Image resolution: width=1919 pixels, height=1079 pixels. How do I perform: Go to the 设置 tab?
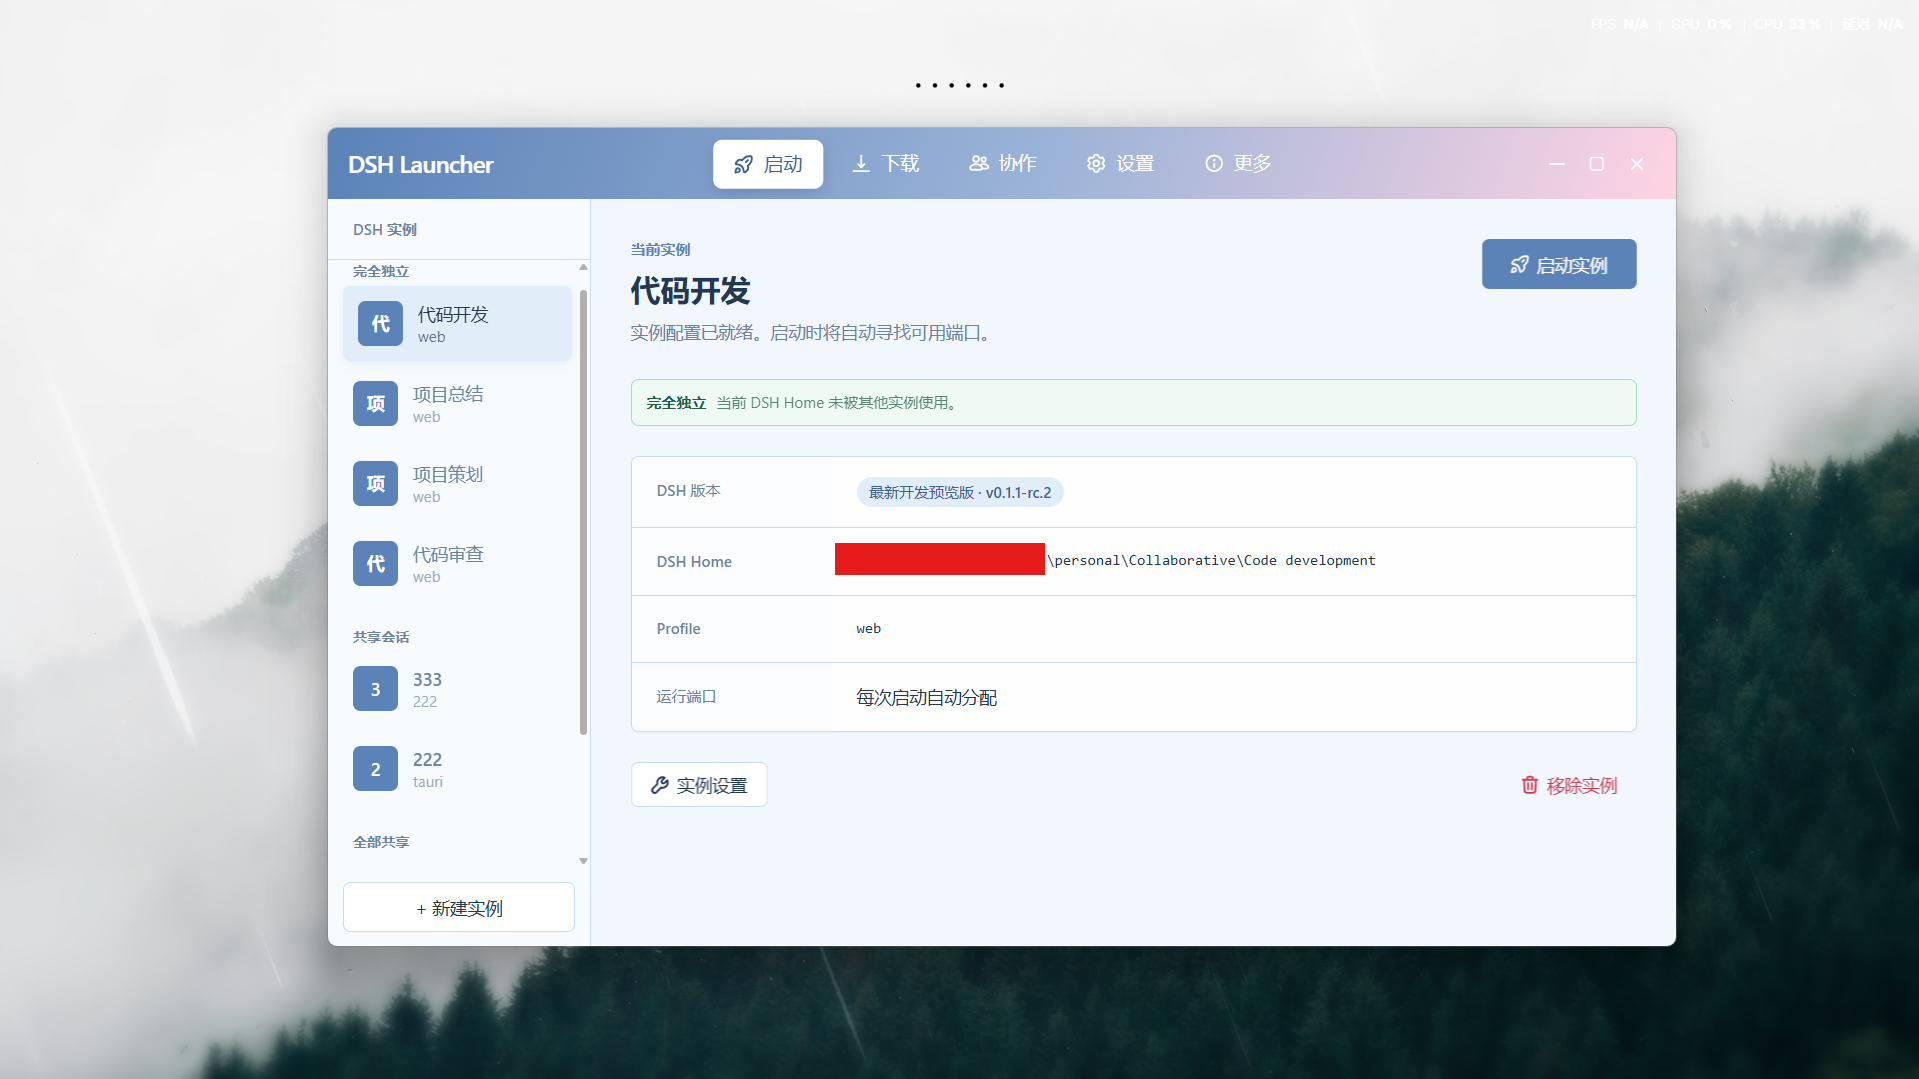tap(1120, 164)
